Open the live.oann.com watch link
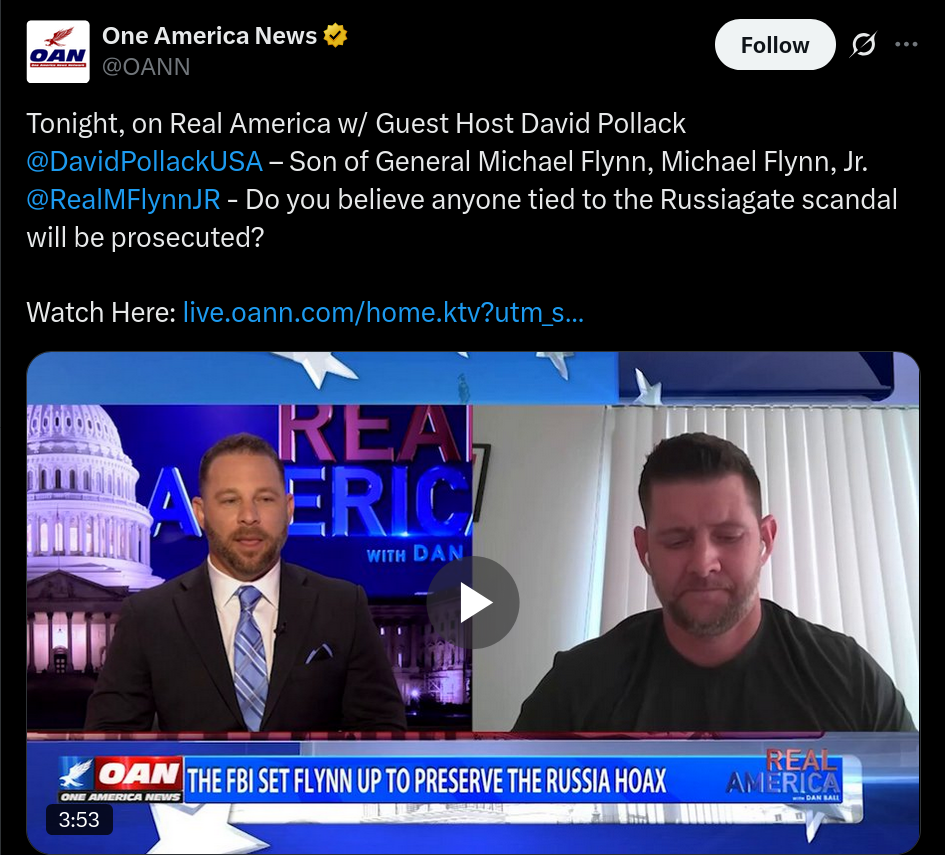 [383, 313]
